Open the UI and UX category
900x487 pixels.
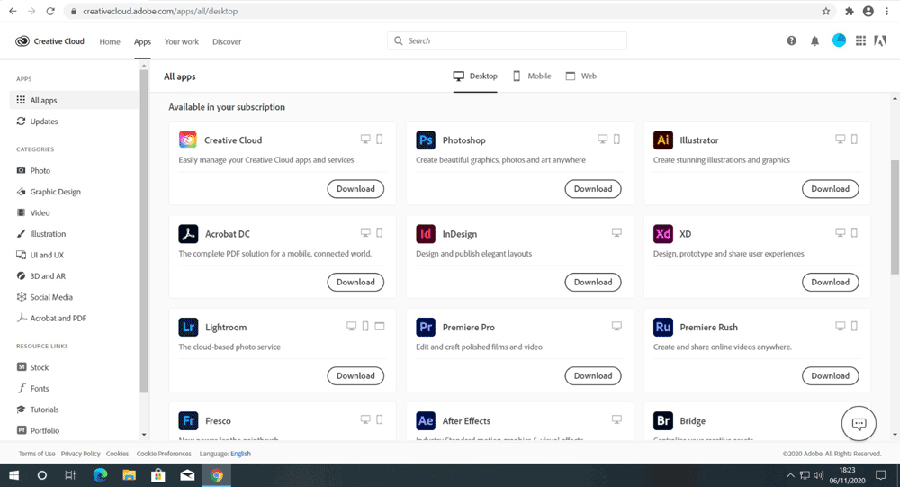[x=40, y=255]
